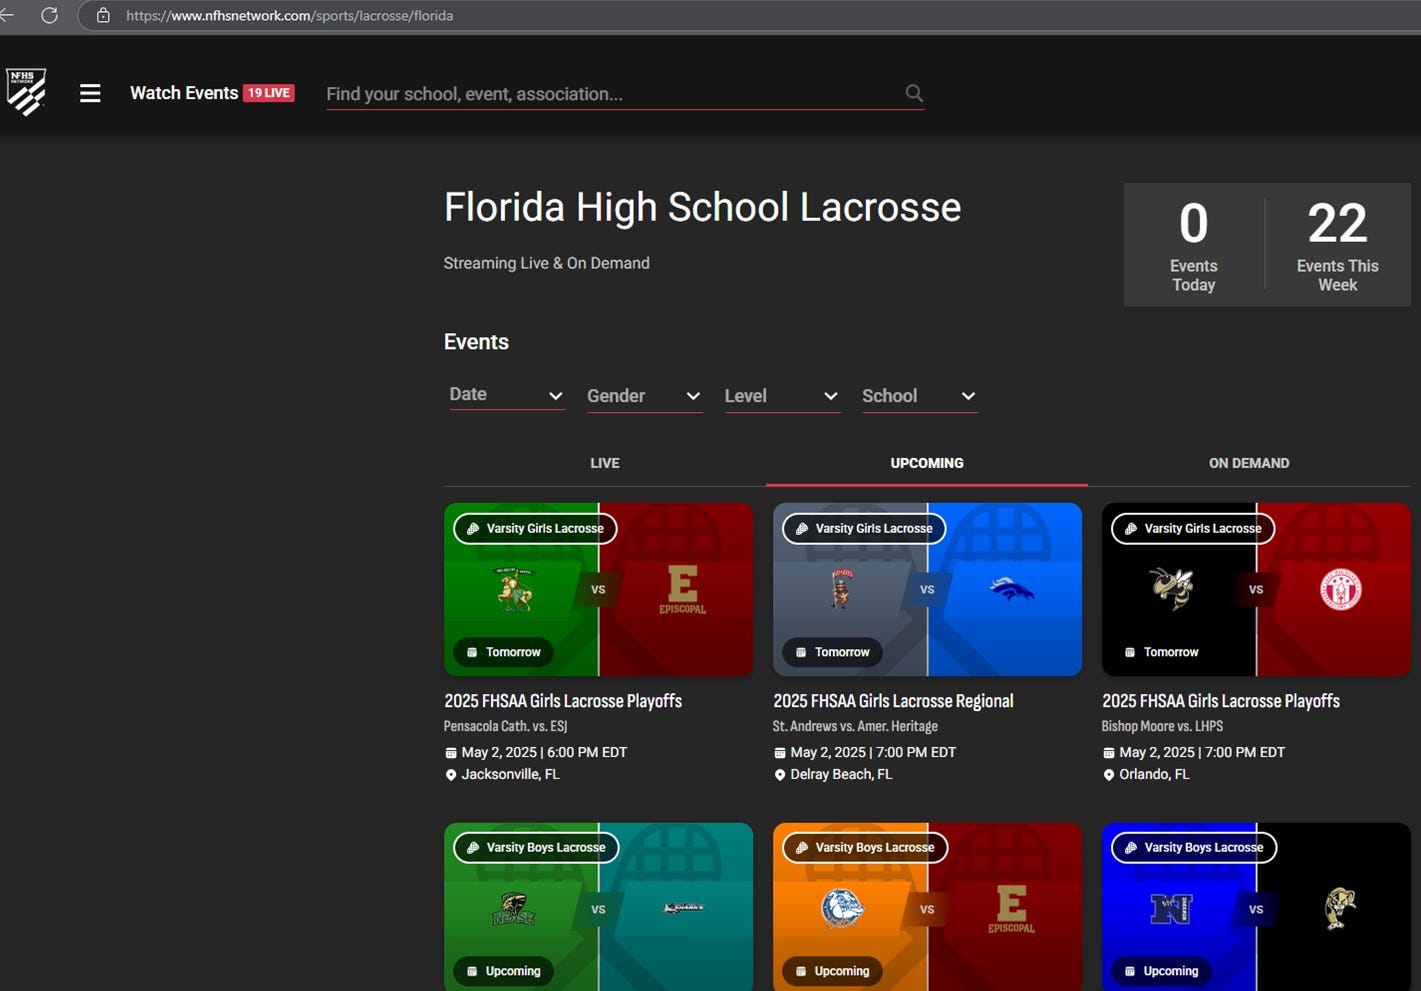This screenshot has height=991, width=1421.
Task: Expand the School filter dropdown
Action: (919, 396)
